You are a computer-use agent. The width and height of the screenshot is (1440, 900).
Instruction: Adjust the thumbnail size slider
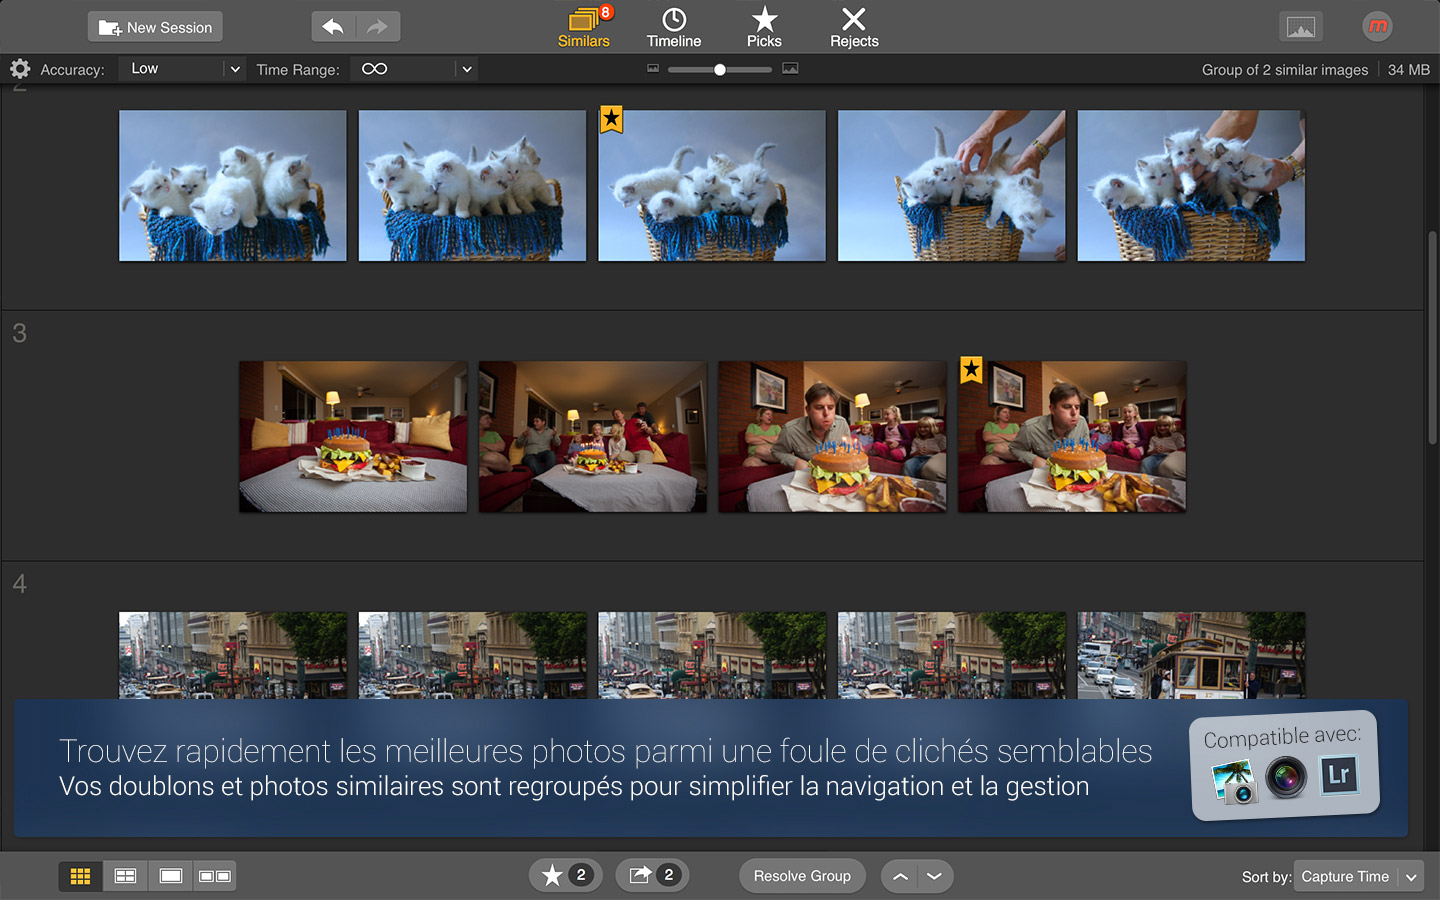(720, 70)
